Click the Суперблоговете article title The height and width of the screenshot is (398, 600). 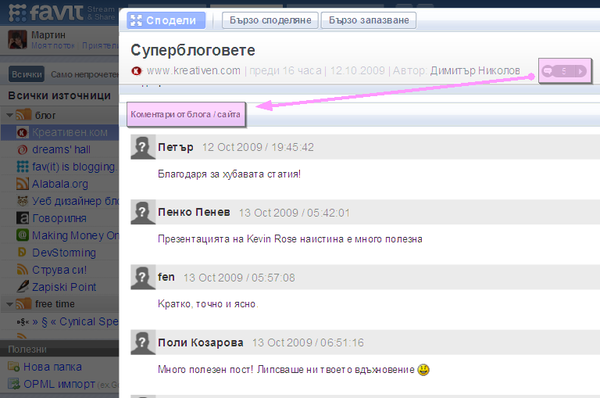[193, 51]
